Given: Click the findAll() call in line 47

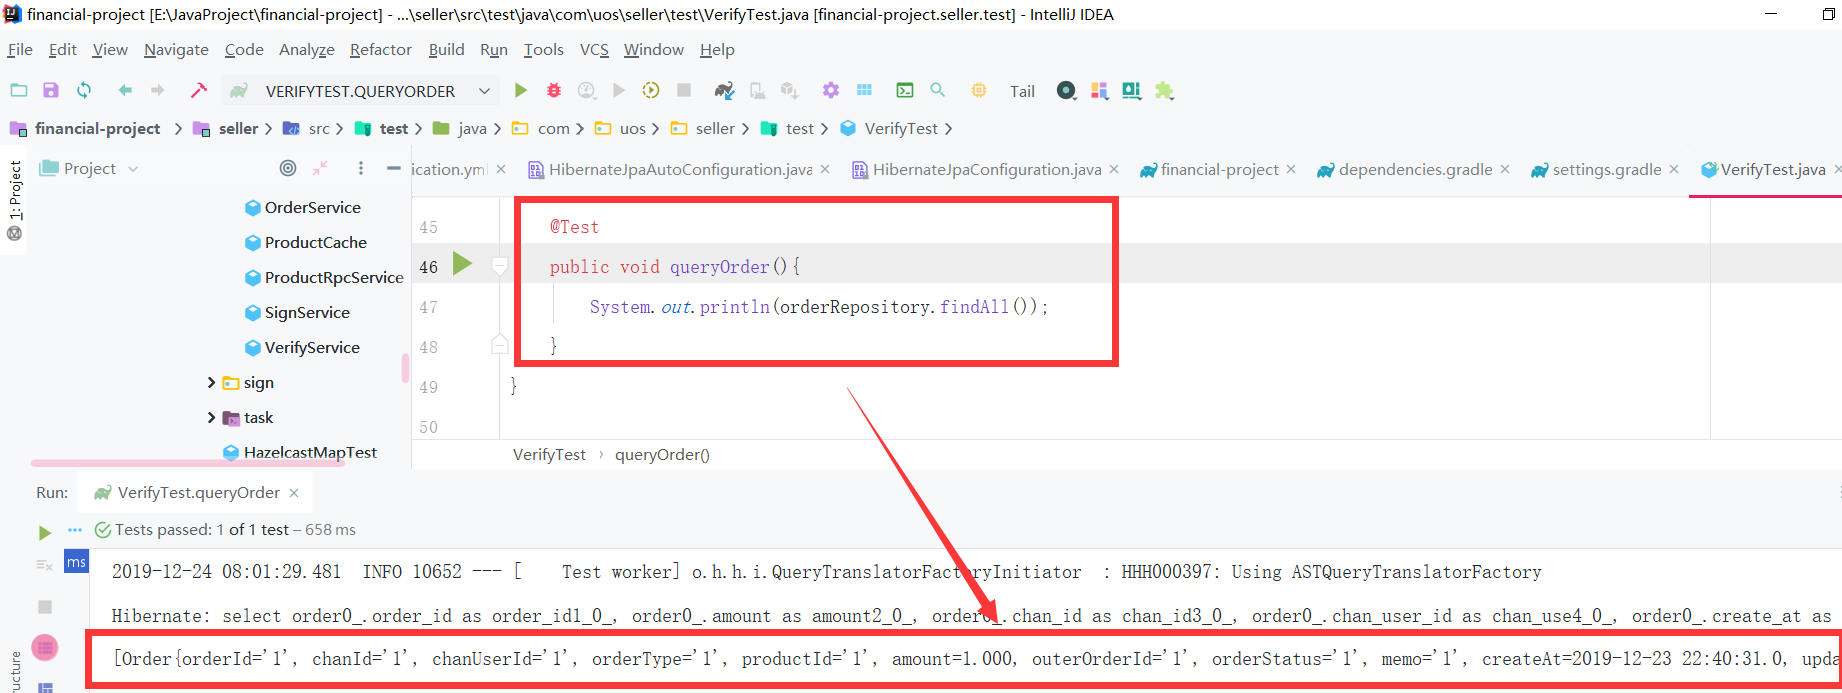Looking at the screenshot, I should tap(988, 307).
